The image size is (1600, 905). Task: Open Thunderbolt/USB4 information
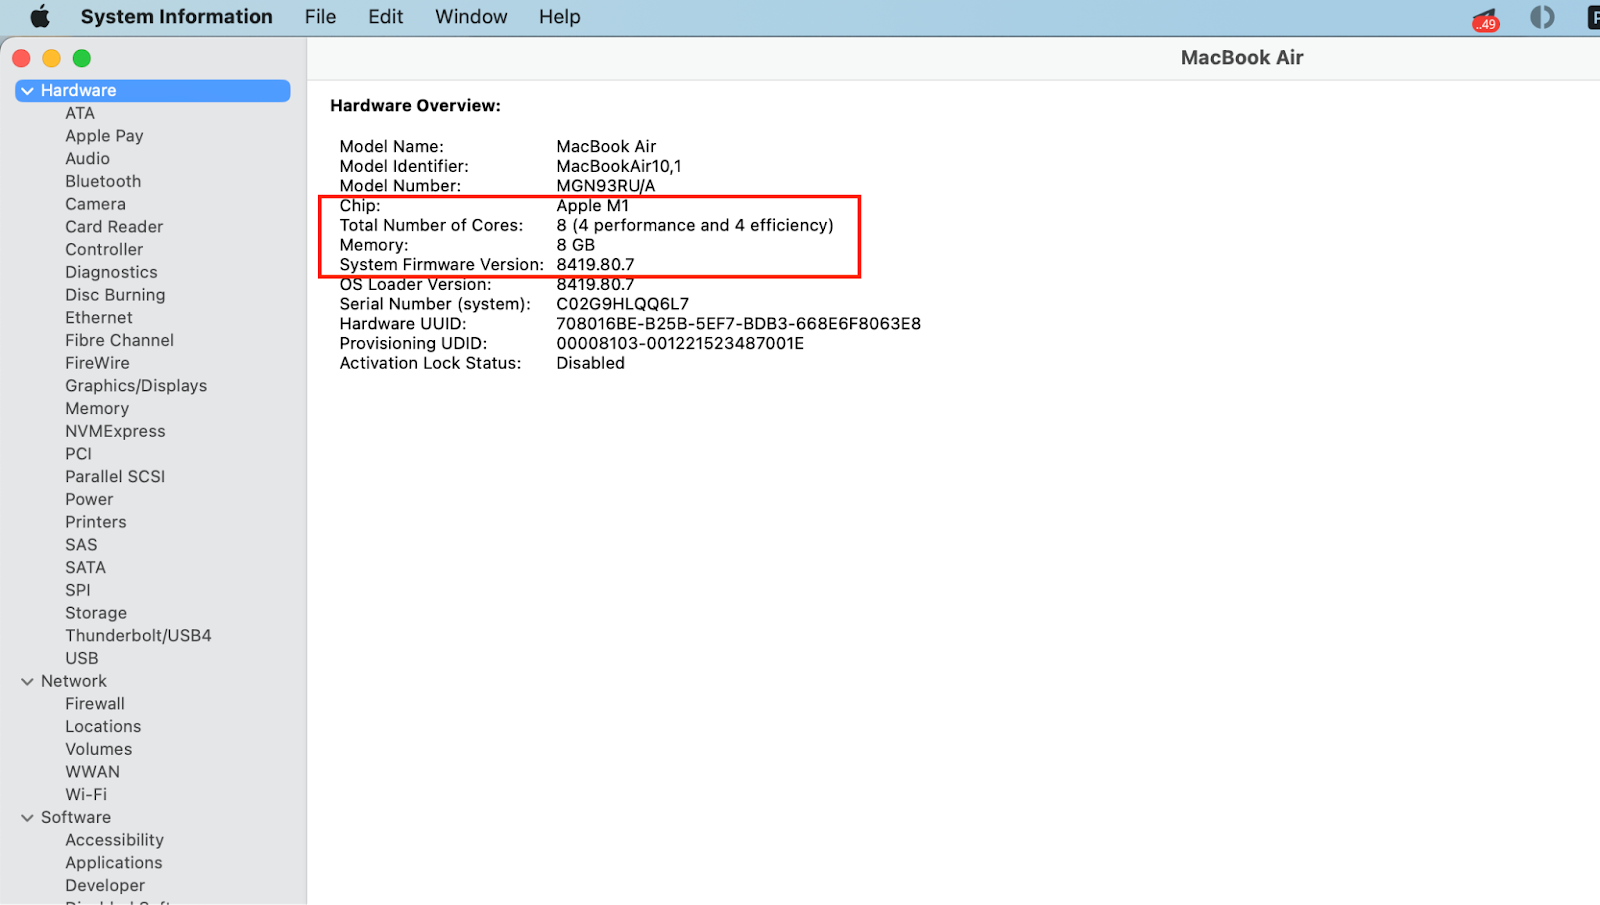(138, 636)
